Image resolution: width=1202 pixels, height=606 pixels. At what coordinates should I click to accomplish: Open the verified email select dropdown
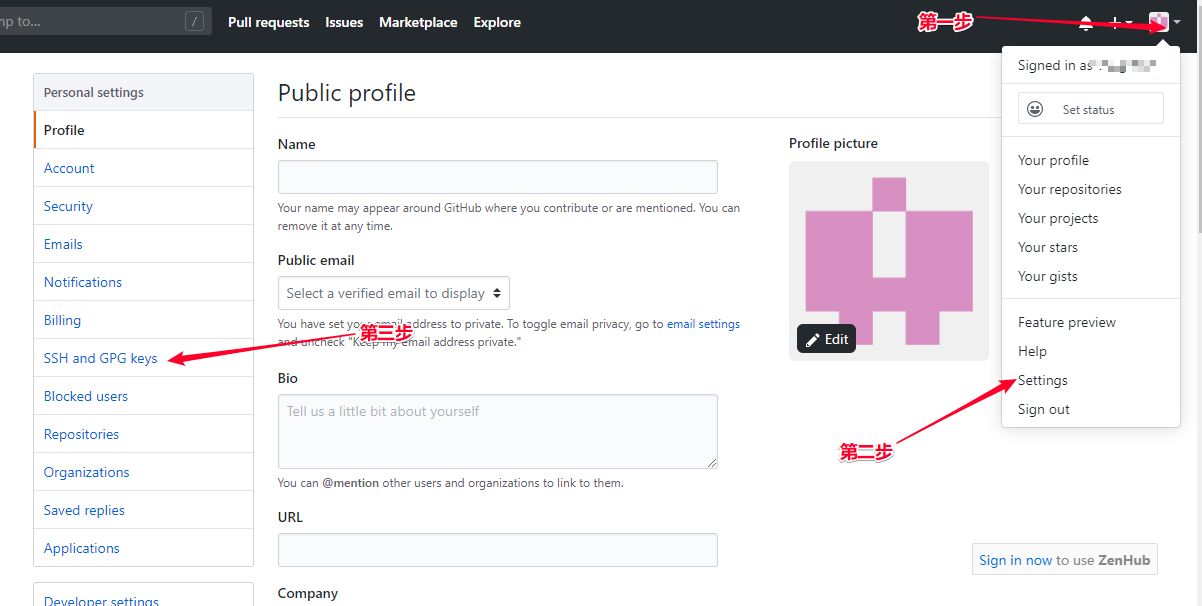[394, 293]
